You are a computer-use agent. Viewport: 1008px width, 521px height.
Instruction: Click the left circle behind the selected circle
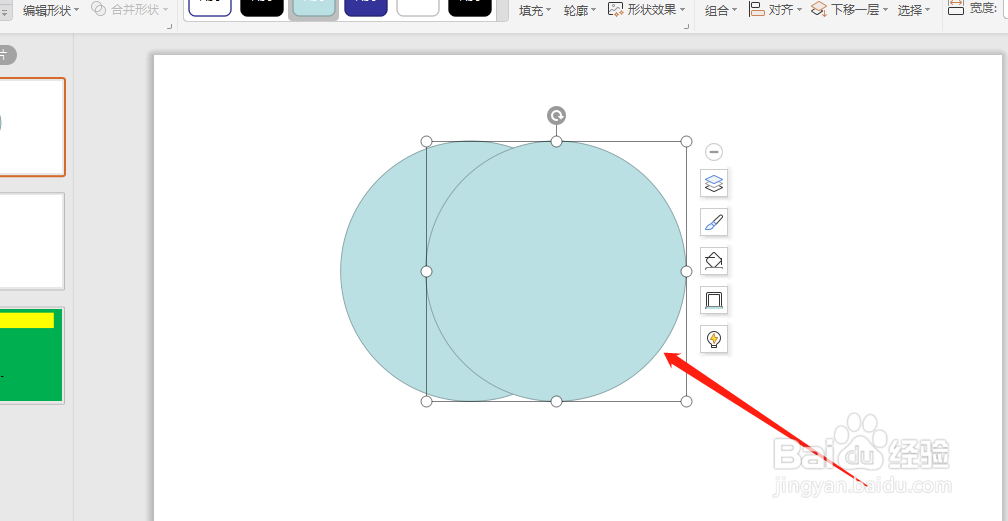click(382, 270)
